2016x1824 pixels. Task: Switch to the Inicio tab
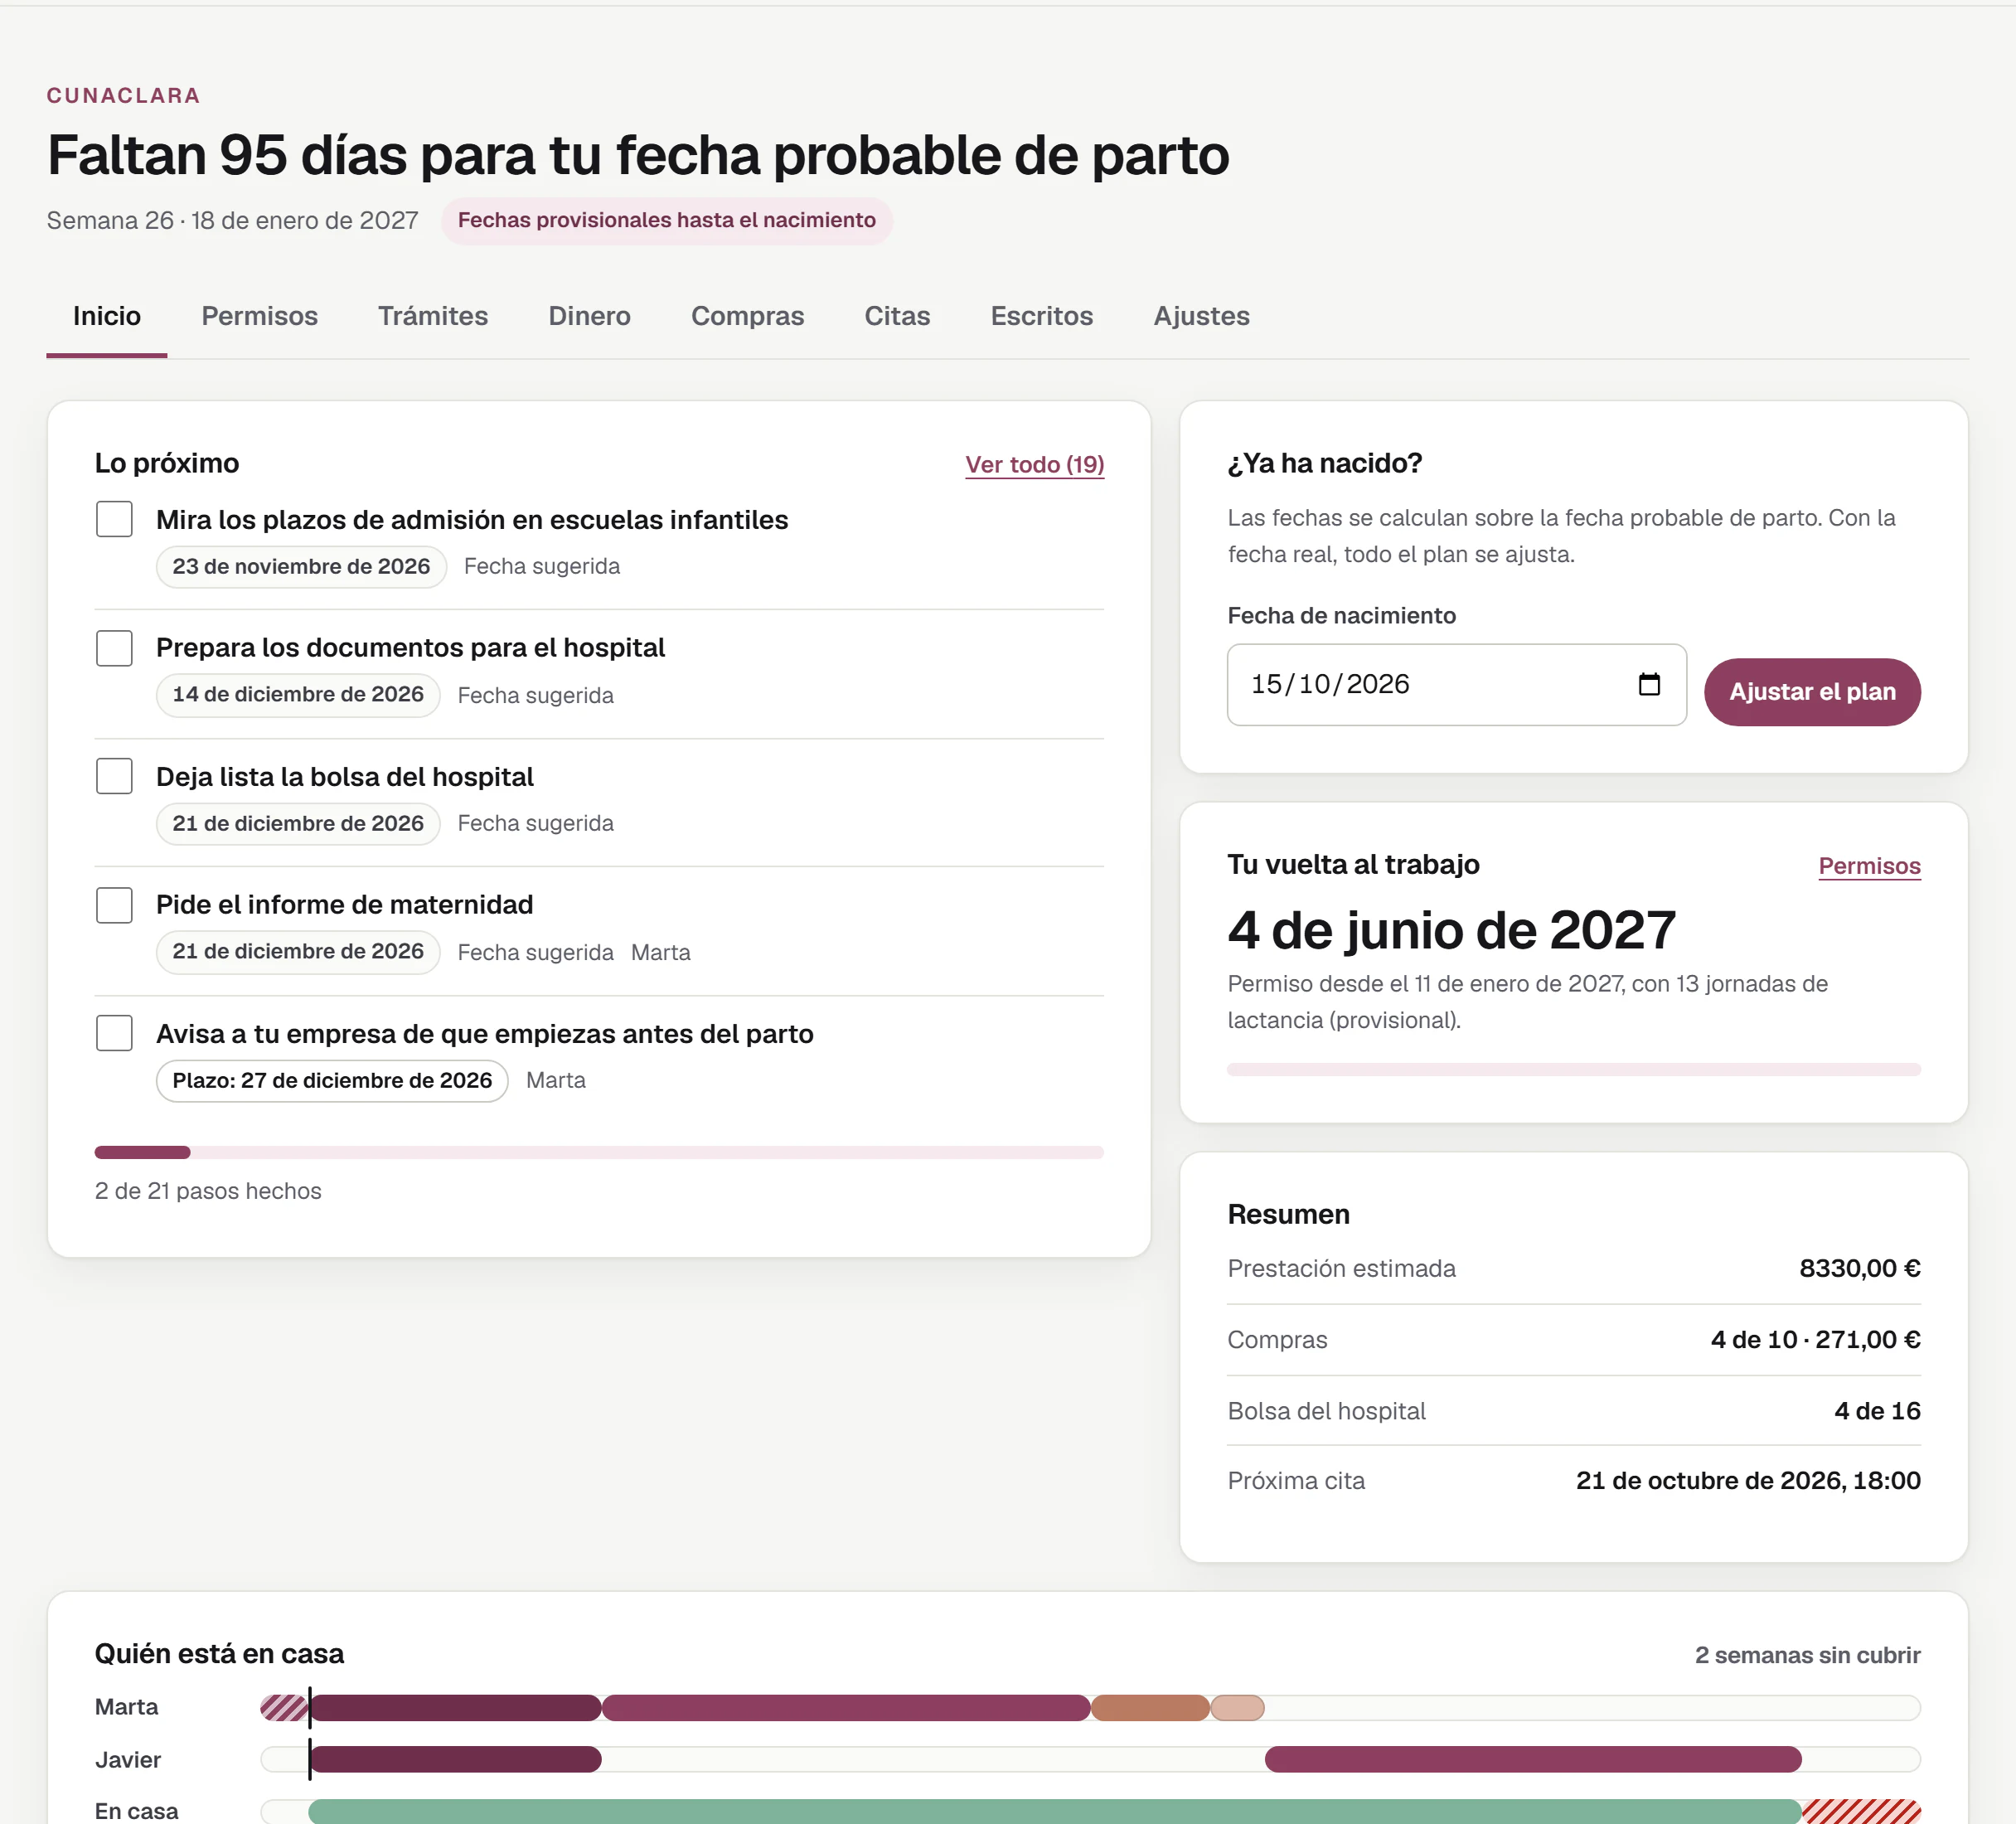(107, 316)
